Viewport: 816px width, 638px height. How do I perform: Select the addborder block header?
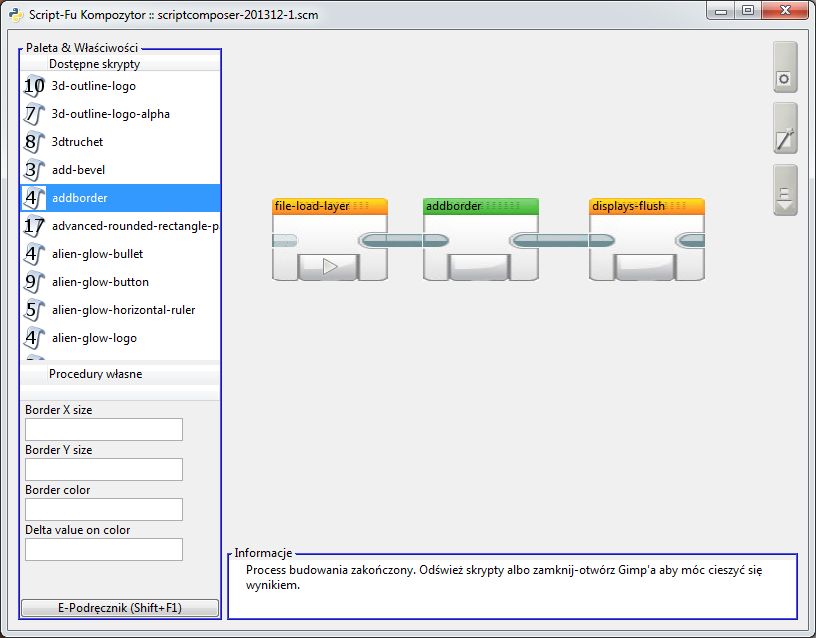(x=480, y=206)
